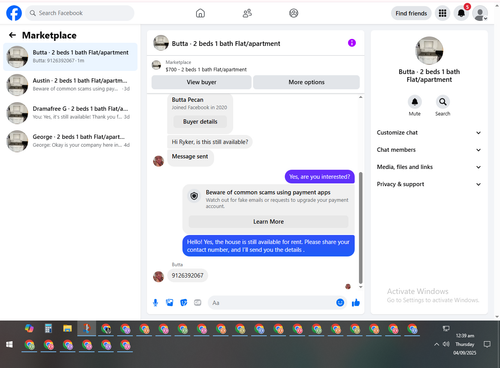Click the chat scrollbar up arrow
The image size is (500, 368).
coord(361,97)
